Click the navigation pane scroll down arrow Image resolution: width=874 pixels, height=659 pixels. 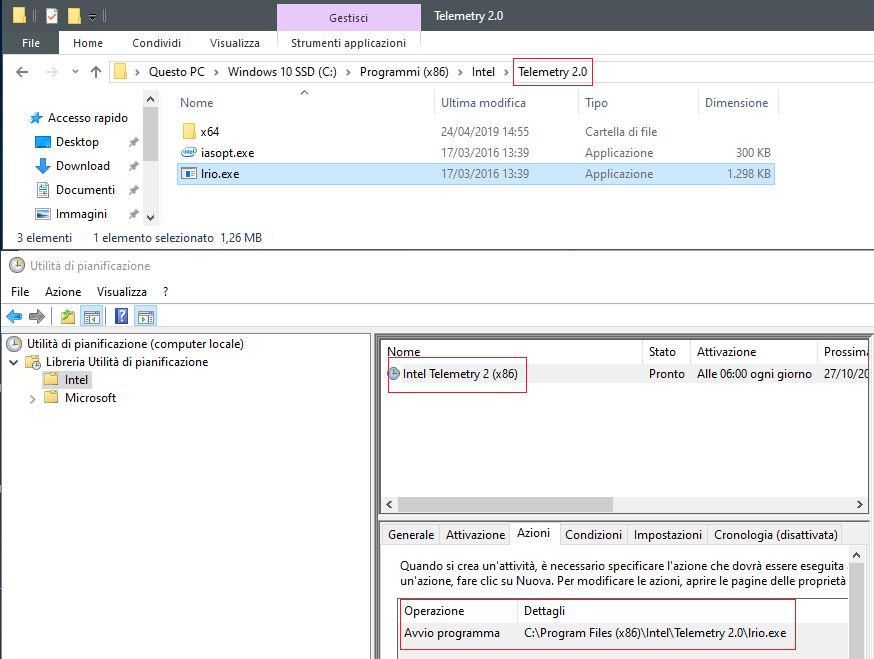coord(150,217)
